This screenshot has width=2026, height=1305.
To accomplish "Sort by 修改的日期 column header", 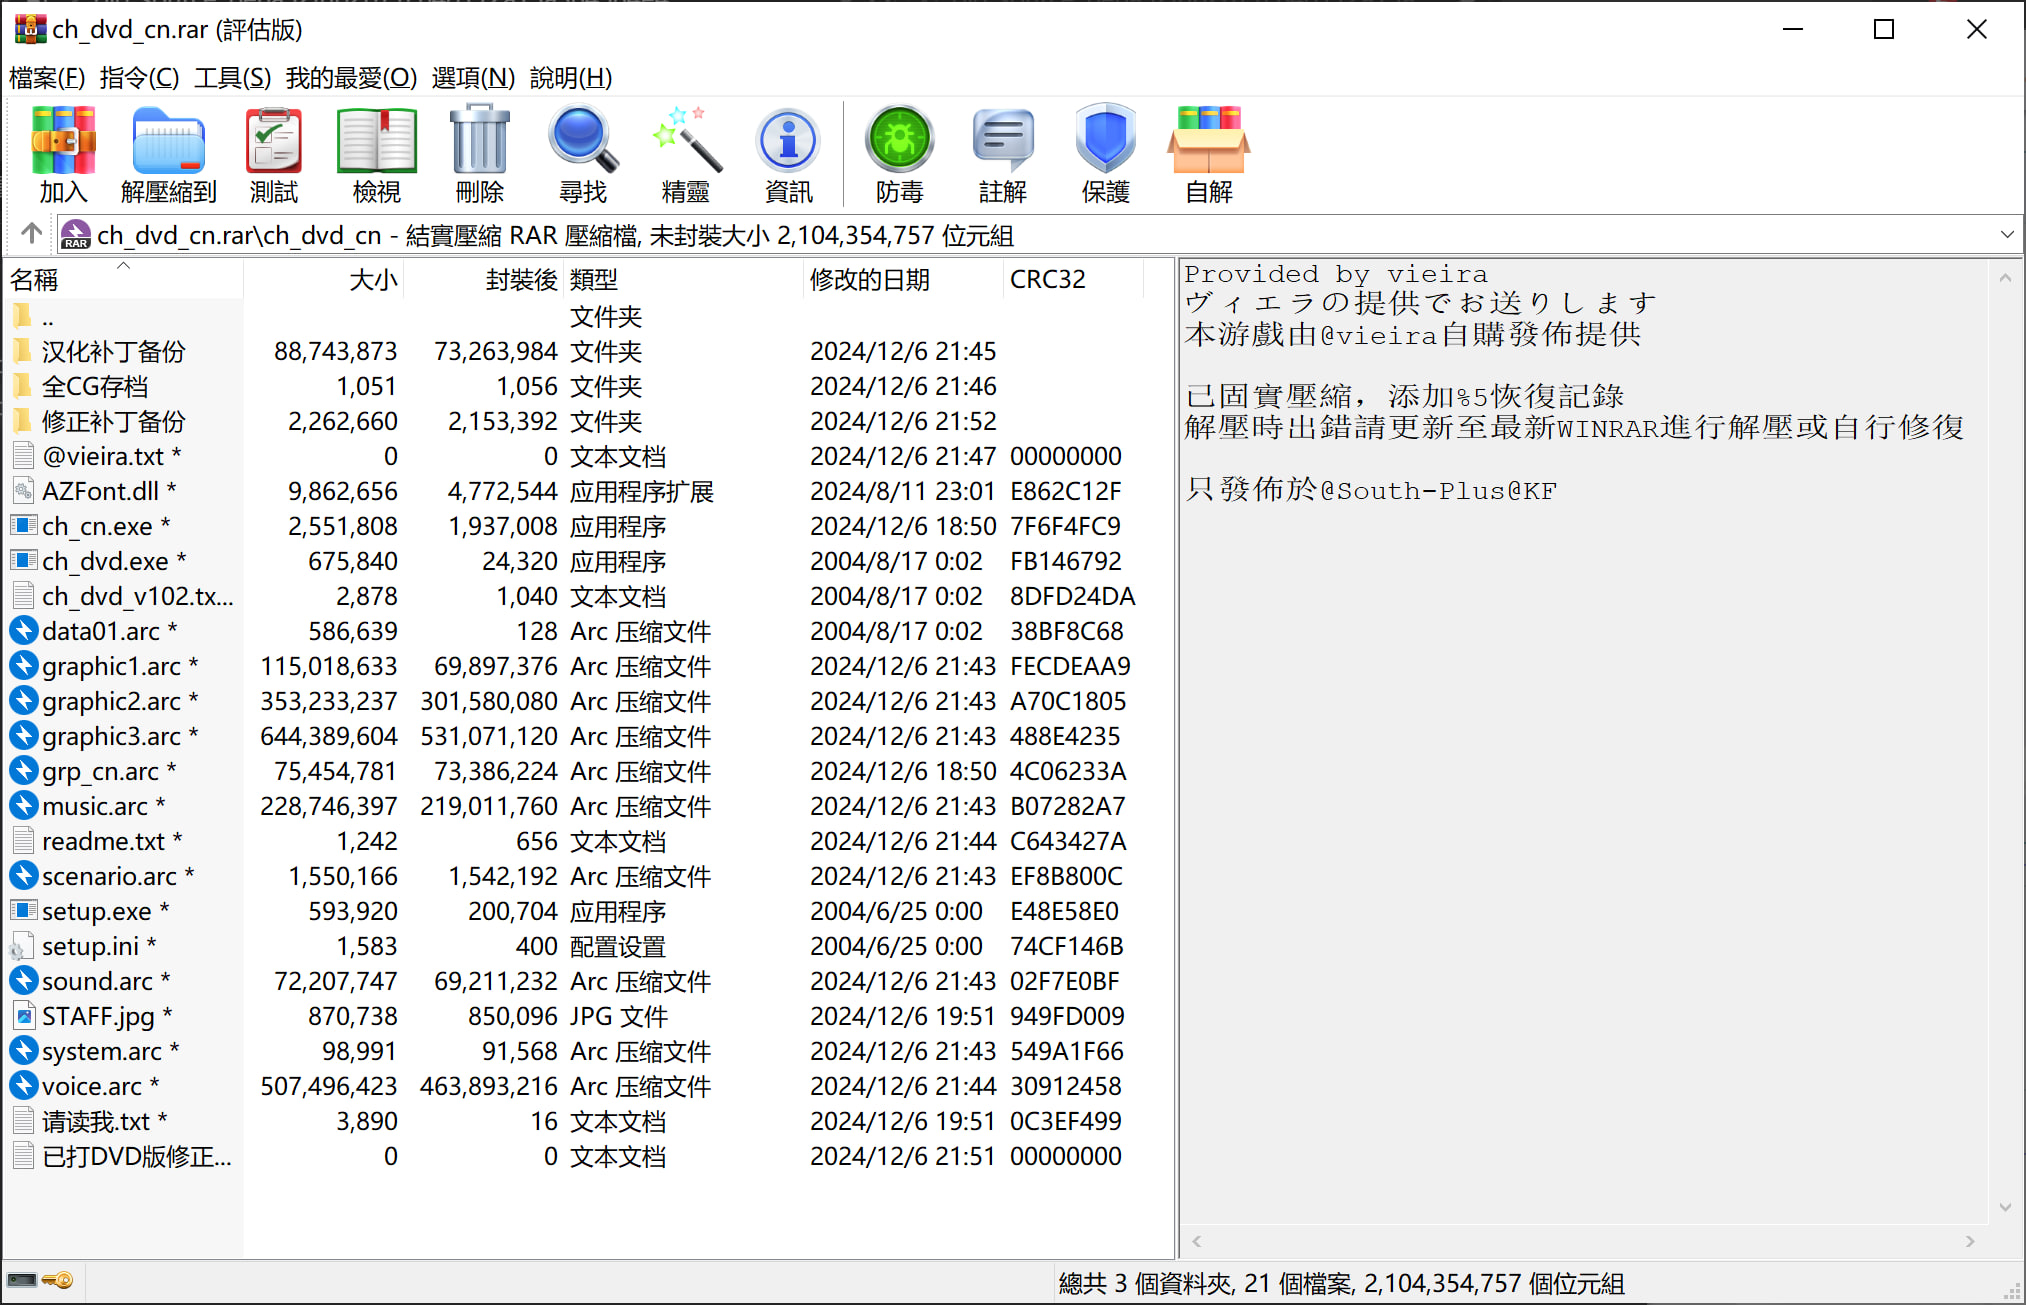I will click(869, 280).
